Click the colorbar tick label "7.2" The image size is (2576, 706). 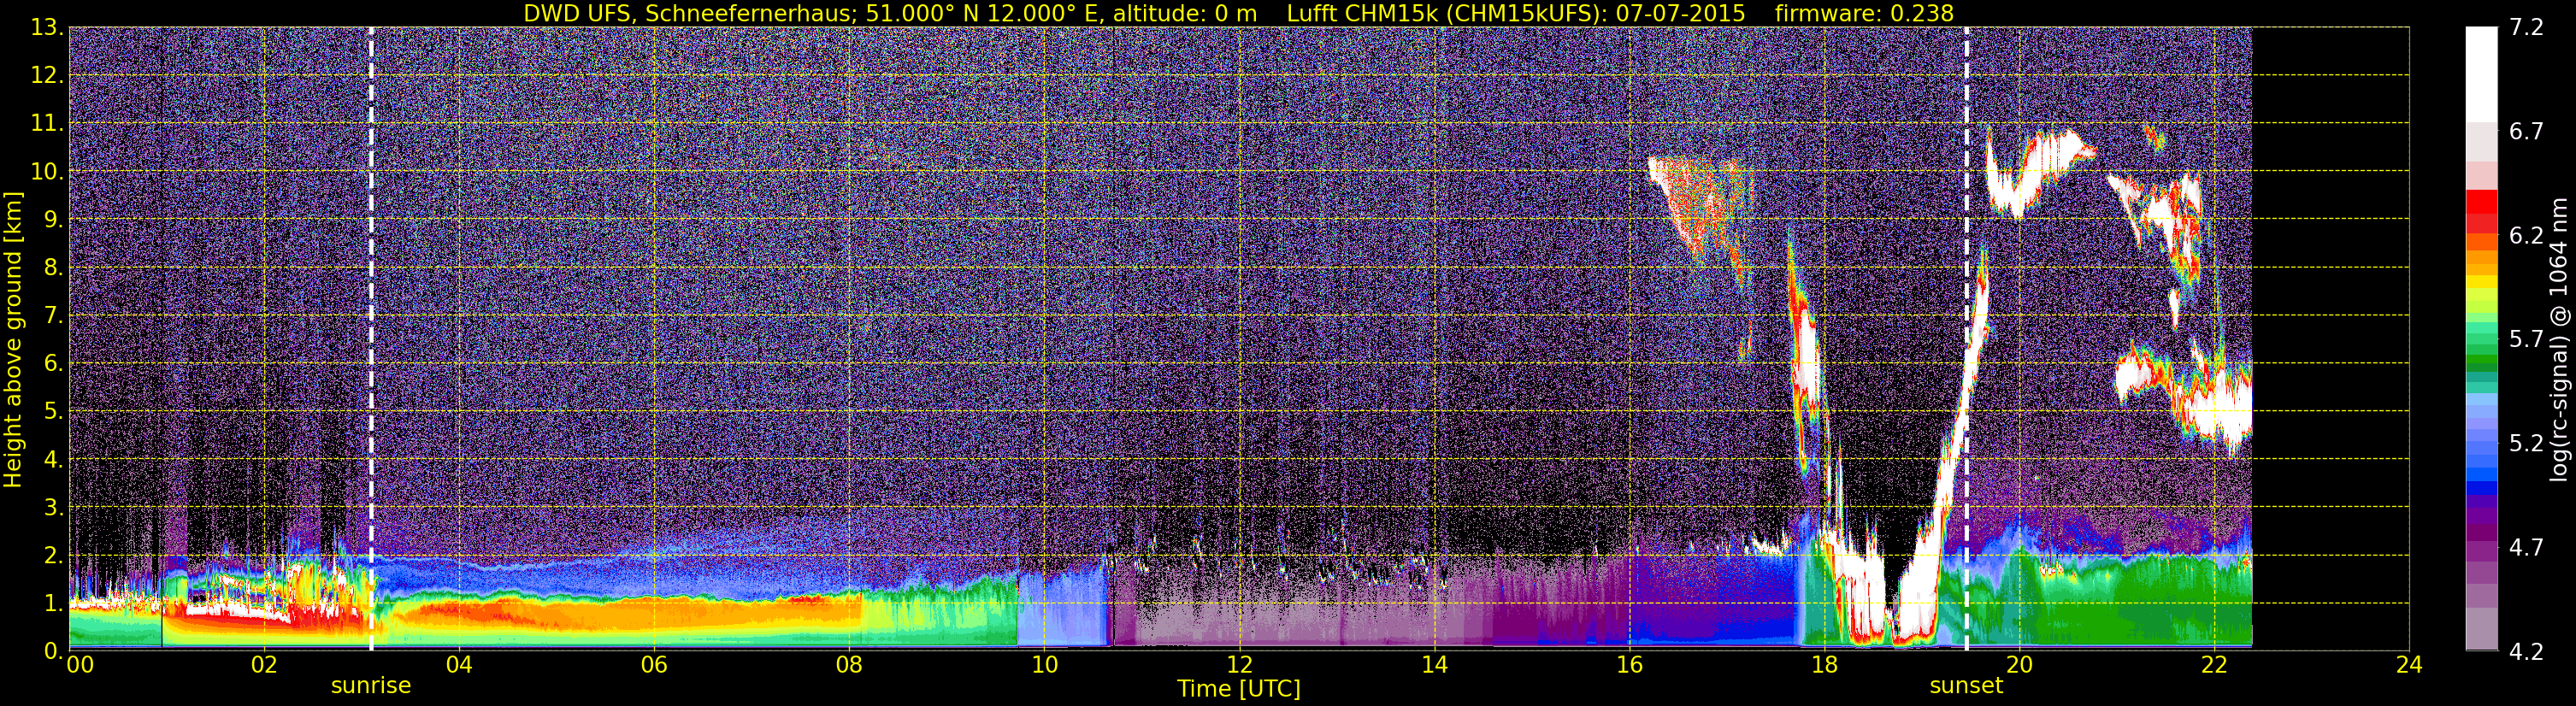coord(2526,28)
